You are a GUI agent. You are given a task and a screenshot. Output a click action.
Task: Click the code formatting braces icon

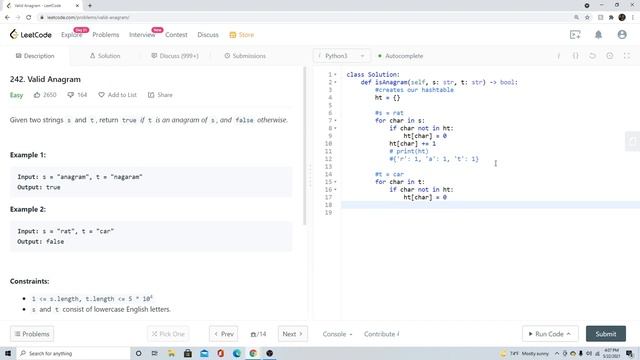click(576, 56)
